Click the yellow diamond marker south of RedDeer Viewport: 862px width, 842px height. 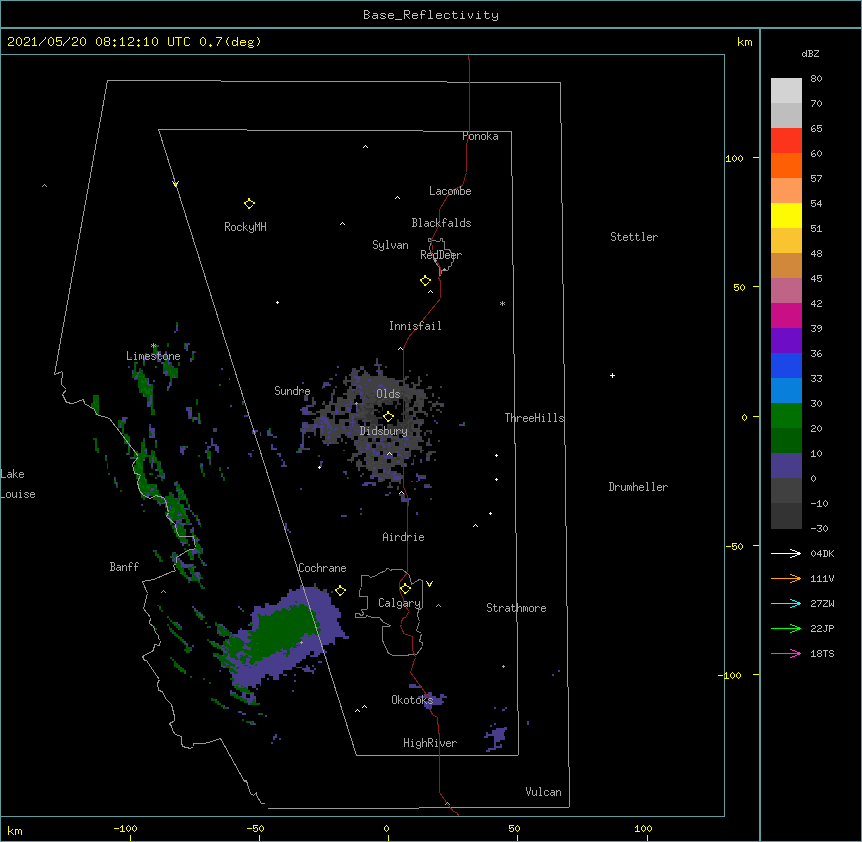[426, 281]
